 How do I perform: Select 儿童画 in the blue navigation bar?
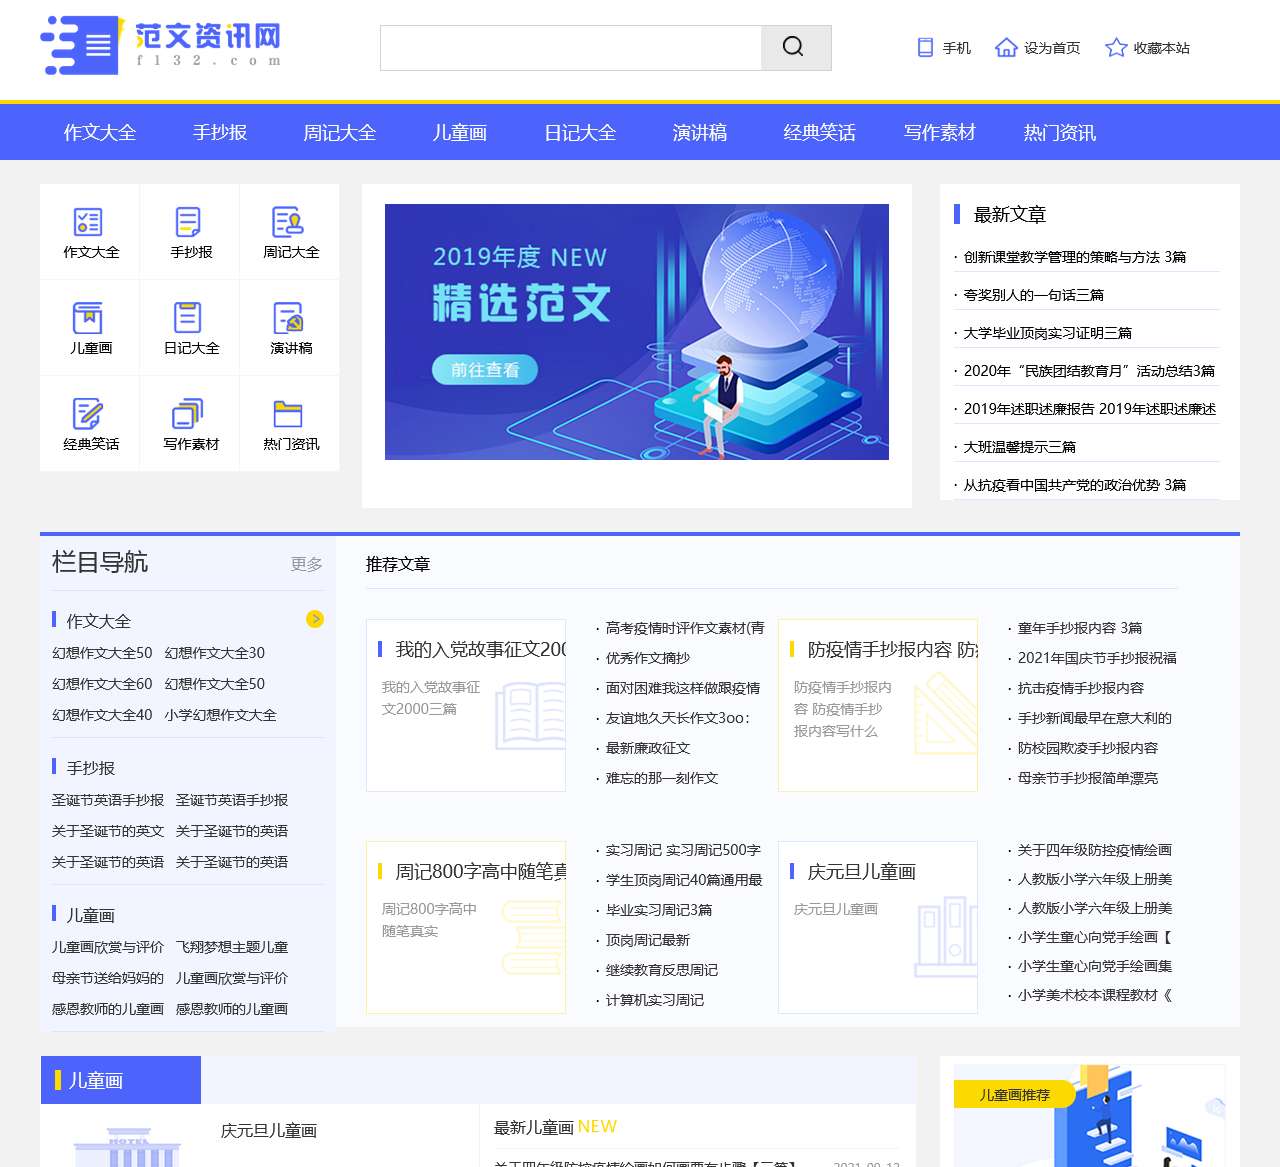pyautogui.click(x=460, y=133)
